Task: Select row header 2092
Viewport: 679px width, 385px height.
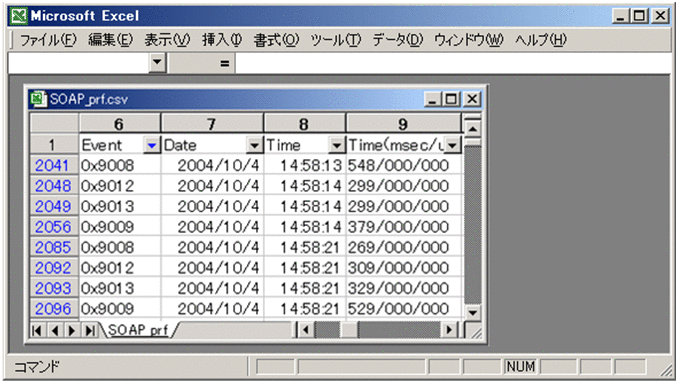Action: tap(54, 268)
